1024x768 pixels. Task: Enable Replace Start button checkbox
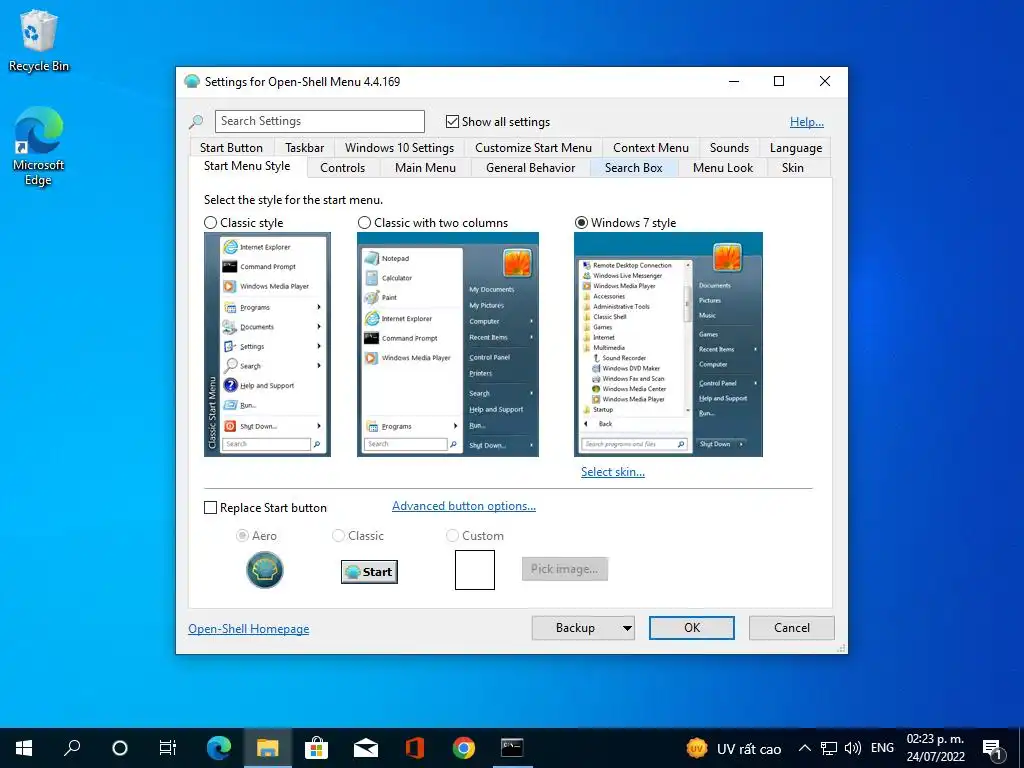point(210,507)
